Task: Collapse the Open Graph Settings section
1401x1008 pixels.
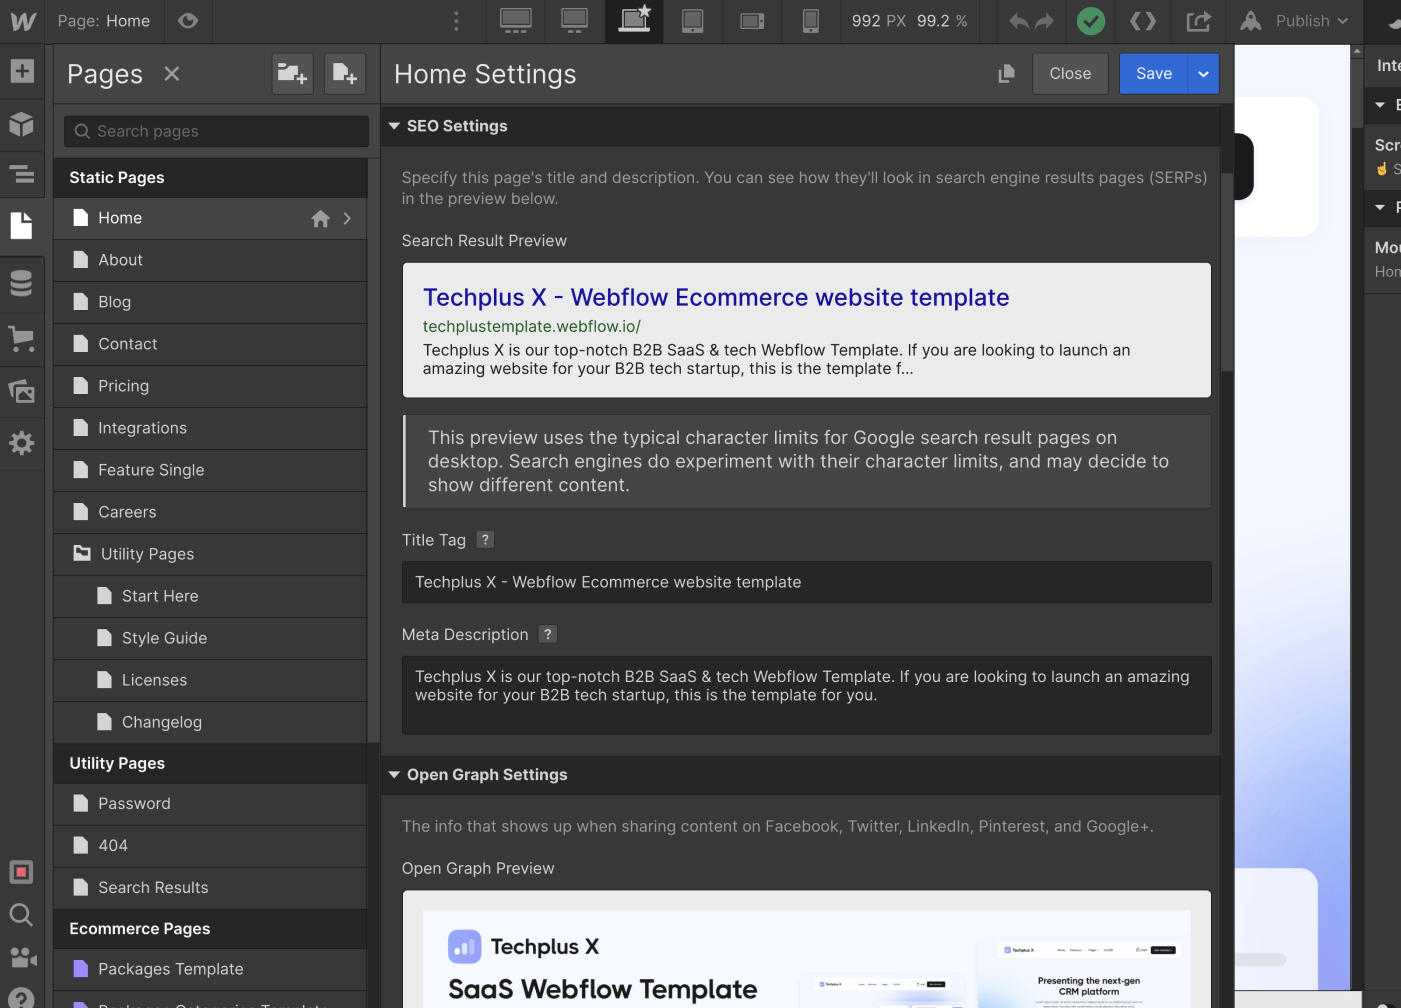Action: [x=394, y=774]
